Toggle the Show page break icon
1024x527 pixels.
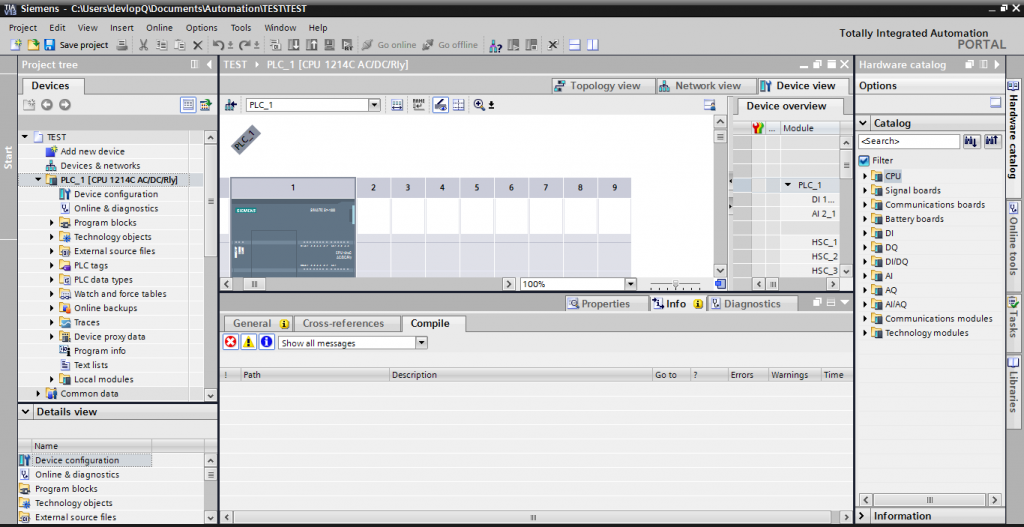pyautogui.click(x=459, y=105)
